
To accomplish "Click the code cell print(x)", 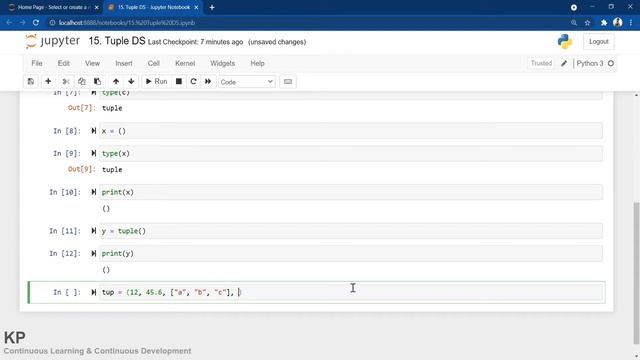I will click(351, 192).
